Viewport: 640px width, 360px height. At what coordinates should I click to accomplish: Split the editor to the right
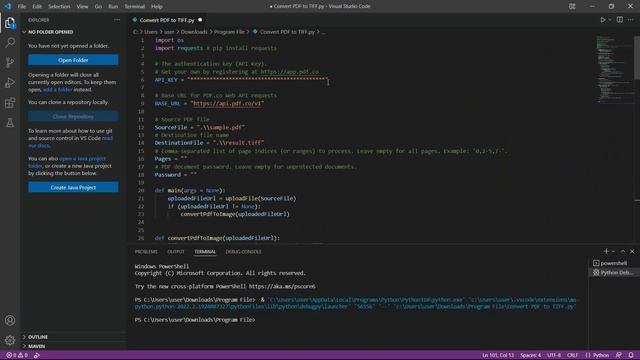point(620,20)
